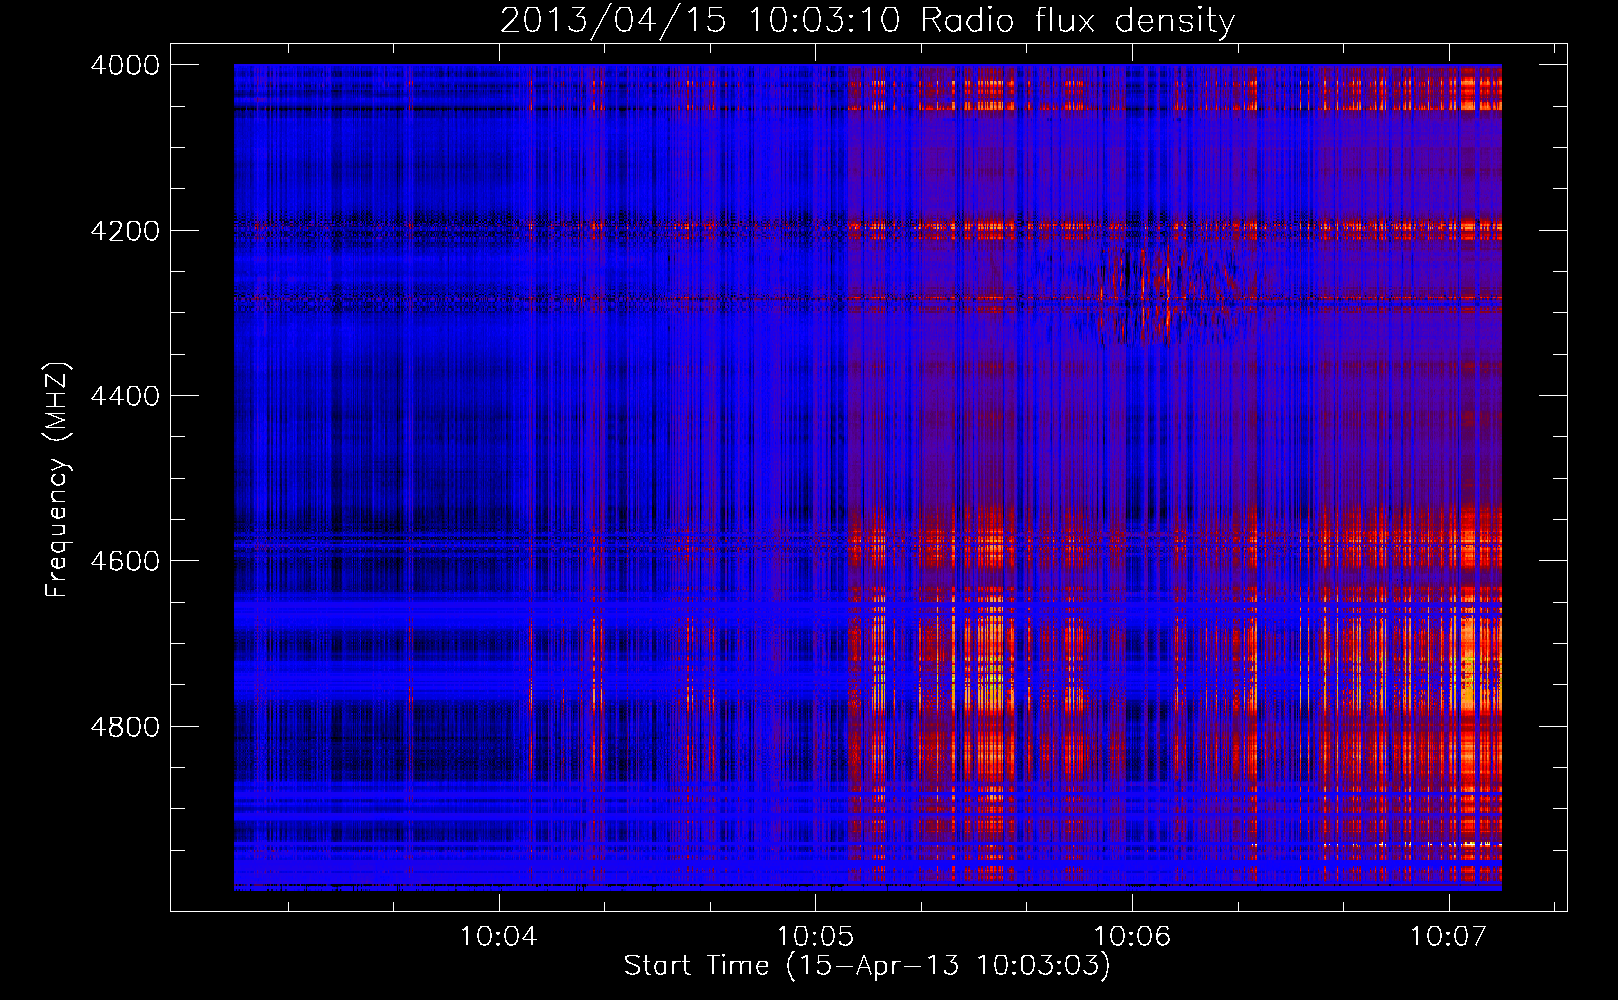Click the plot title "2013/04/15 10:03:10 Radio flux density"
This screenshot has width=1618, height=1000.
[x=867, y=20]
